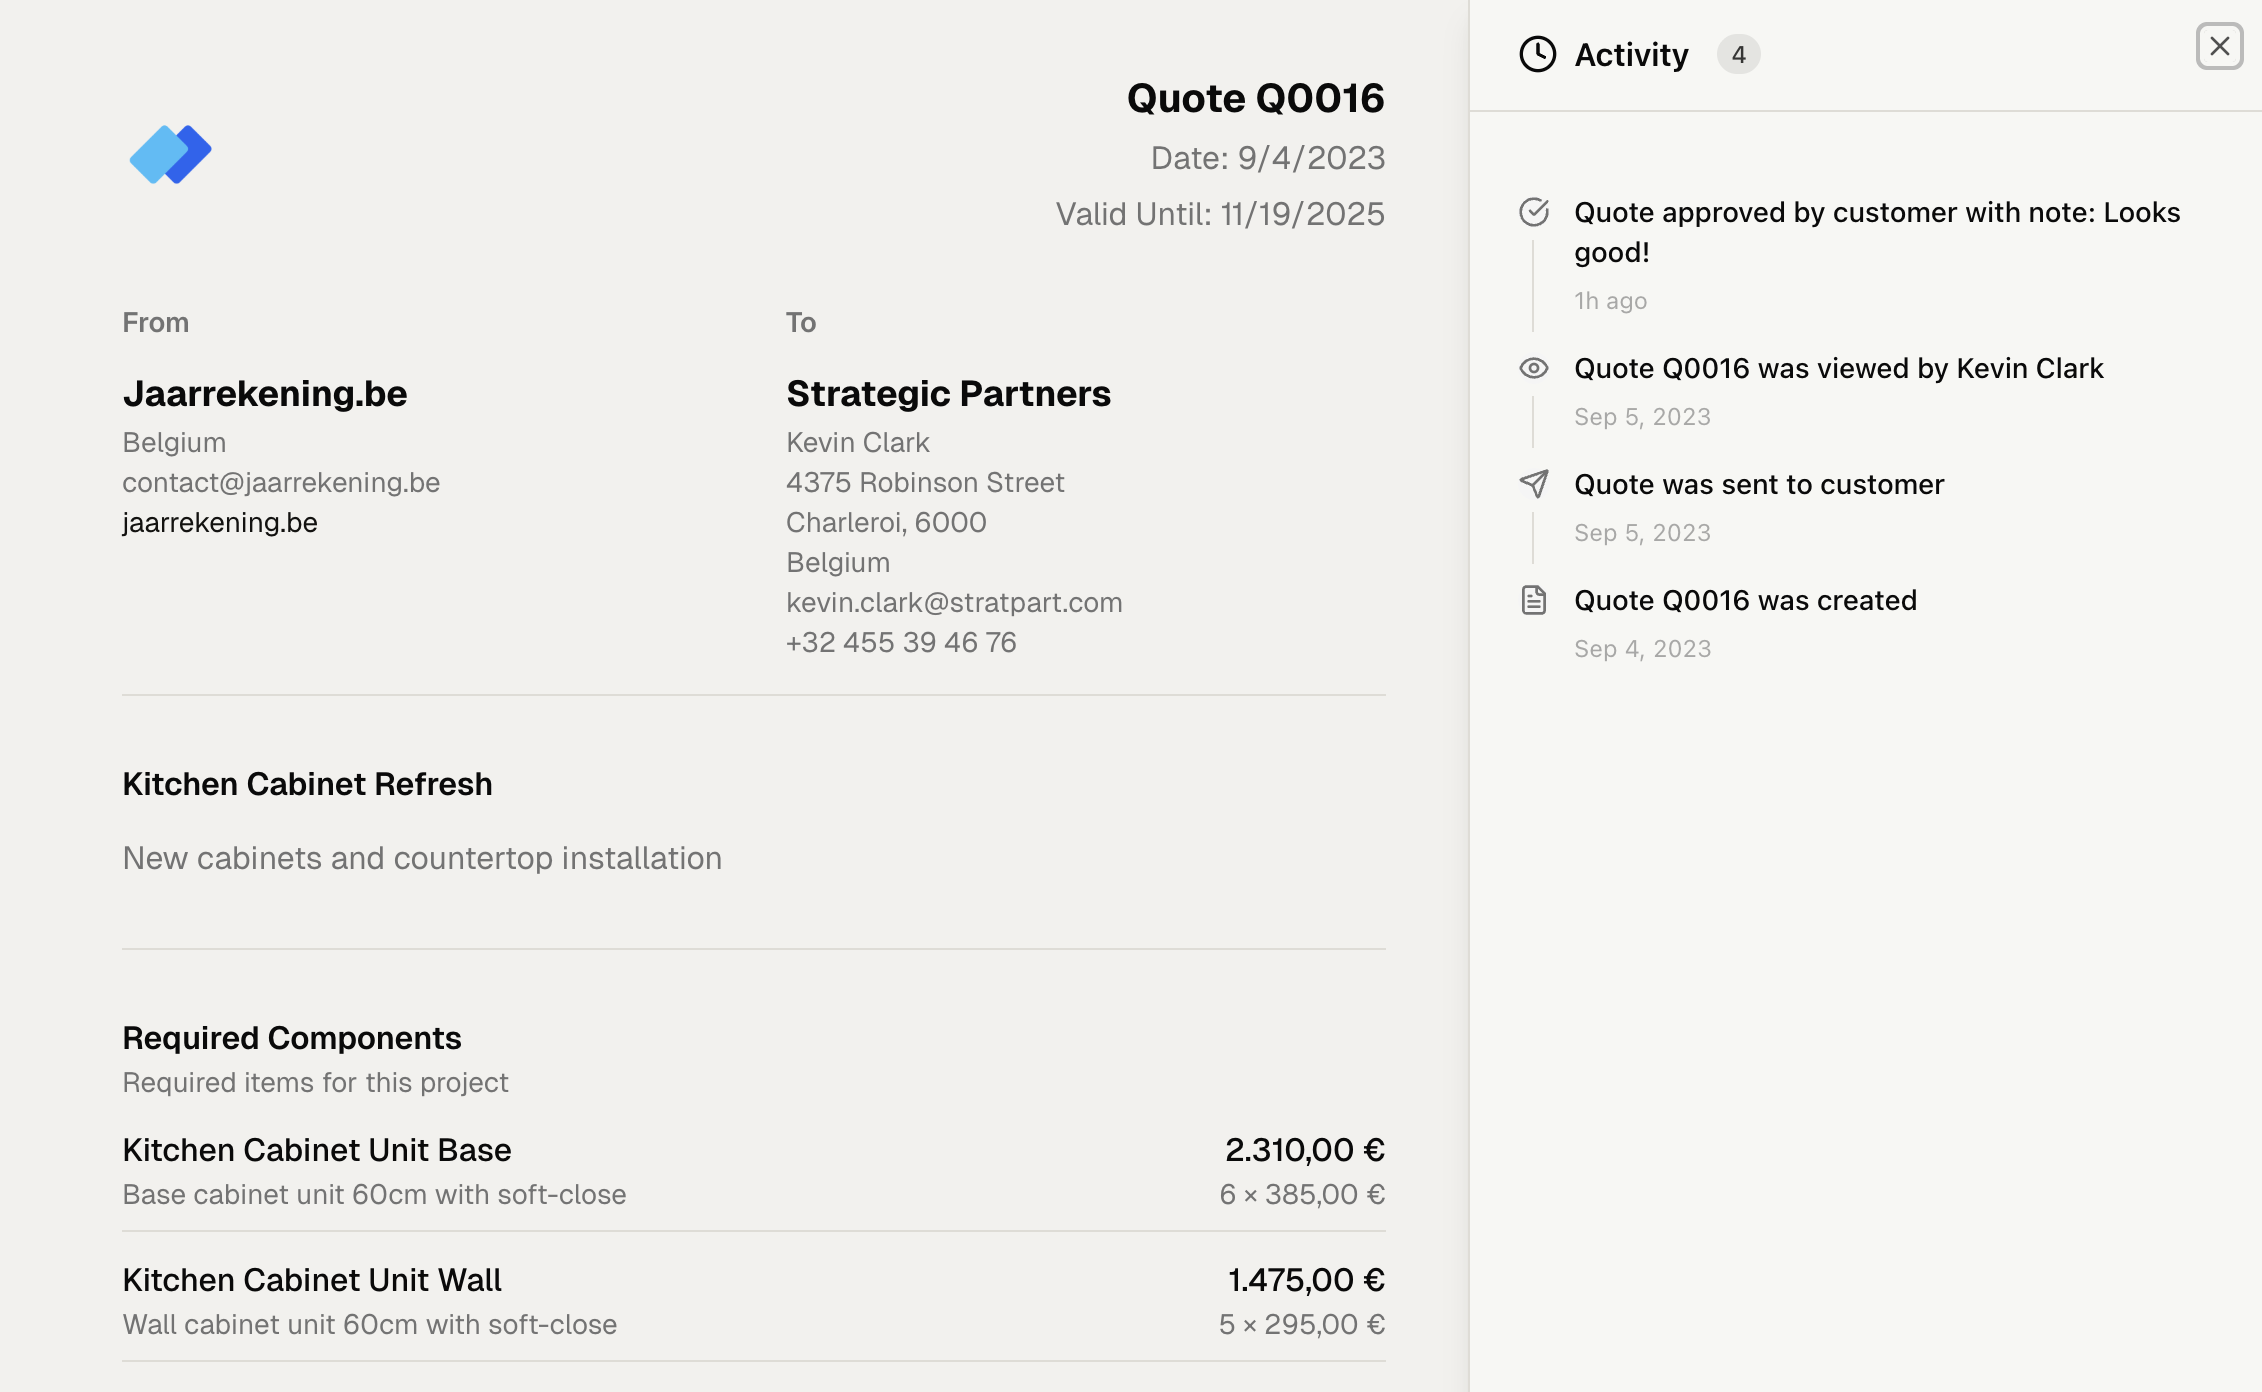Click the approved checkmark circle icon
Screen dimensions: 2262x1392
[x=1534, y=212]
